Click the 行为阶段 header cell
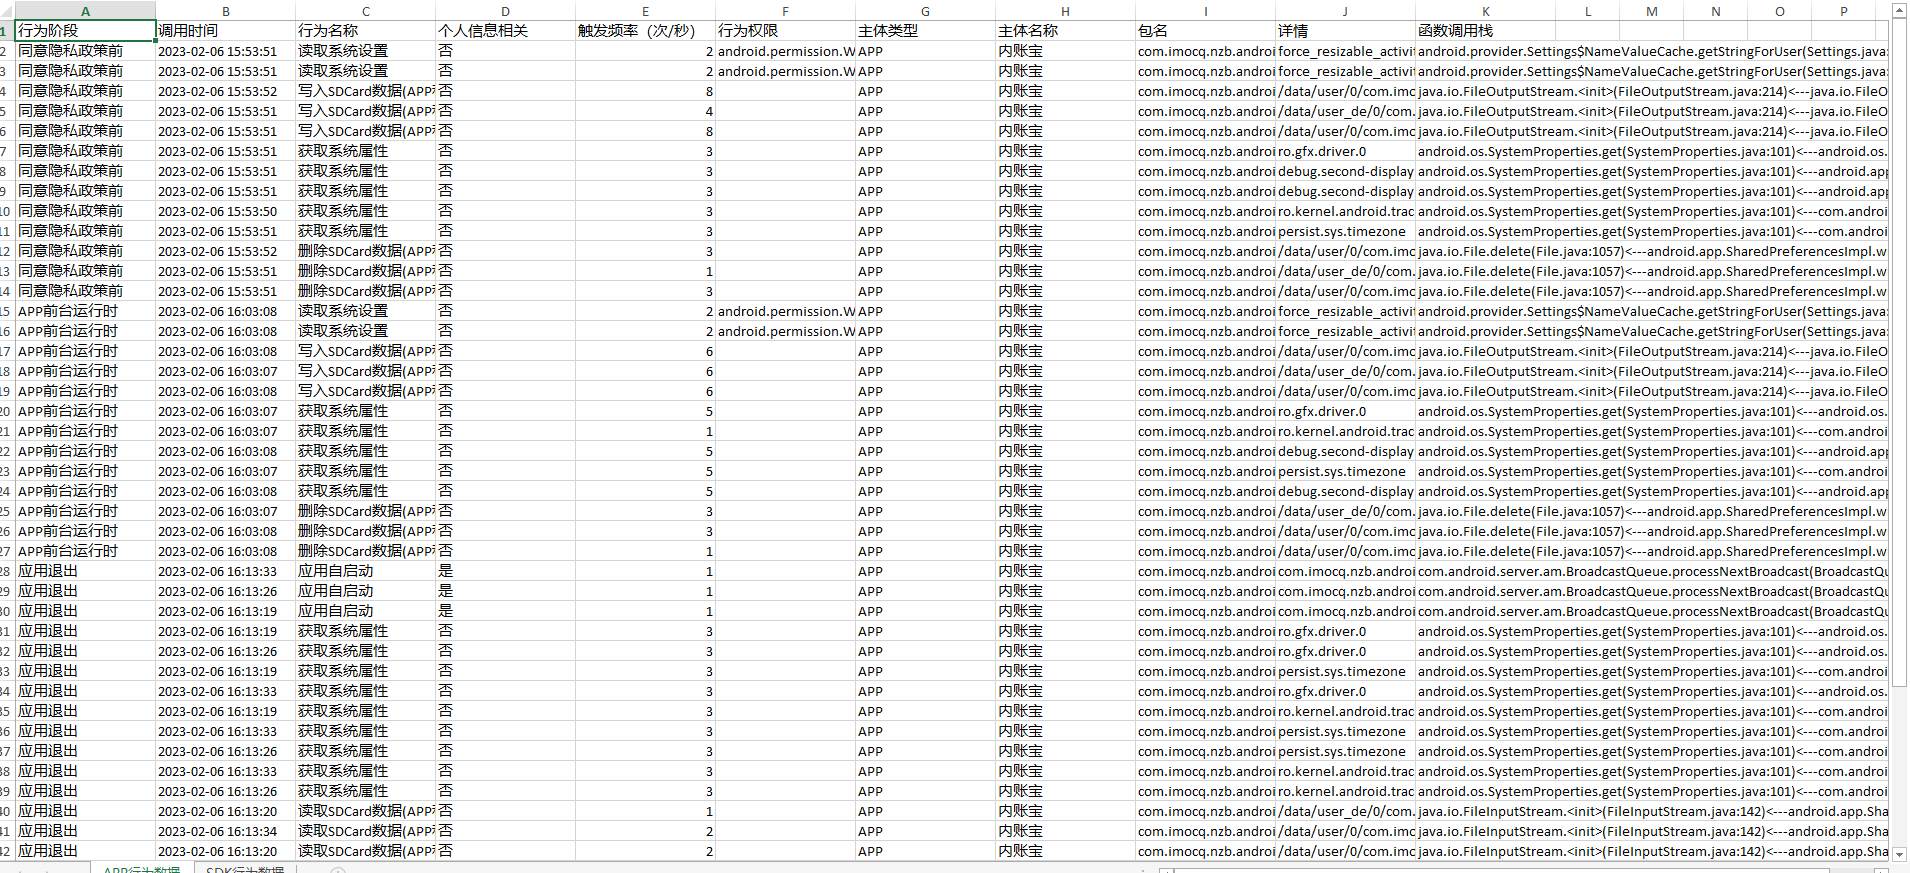This screenshot has height=873, width=1910. point(85,31)
